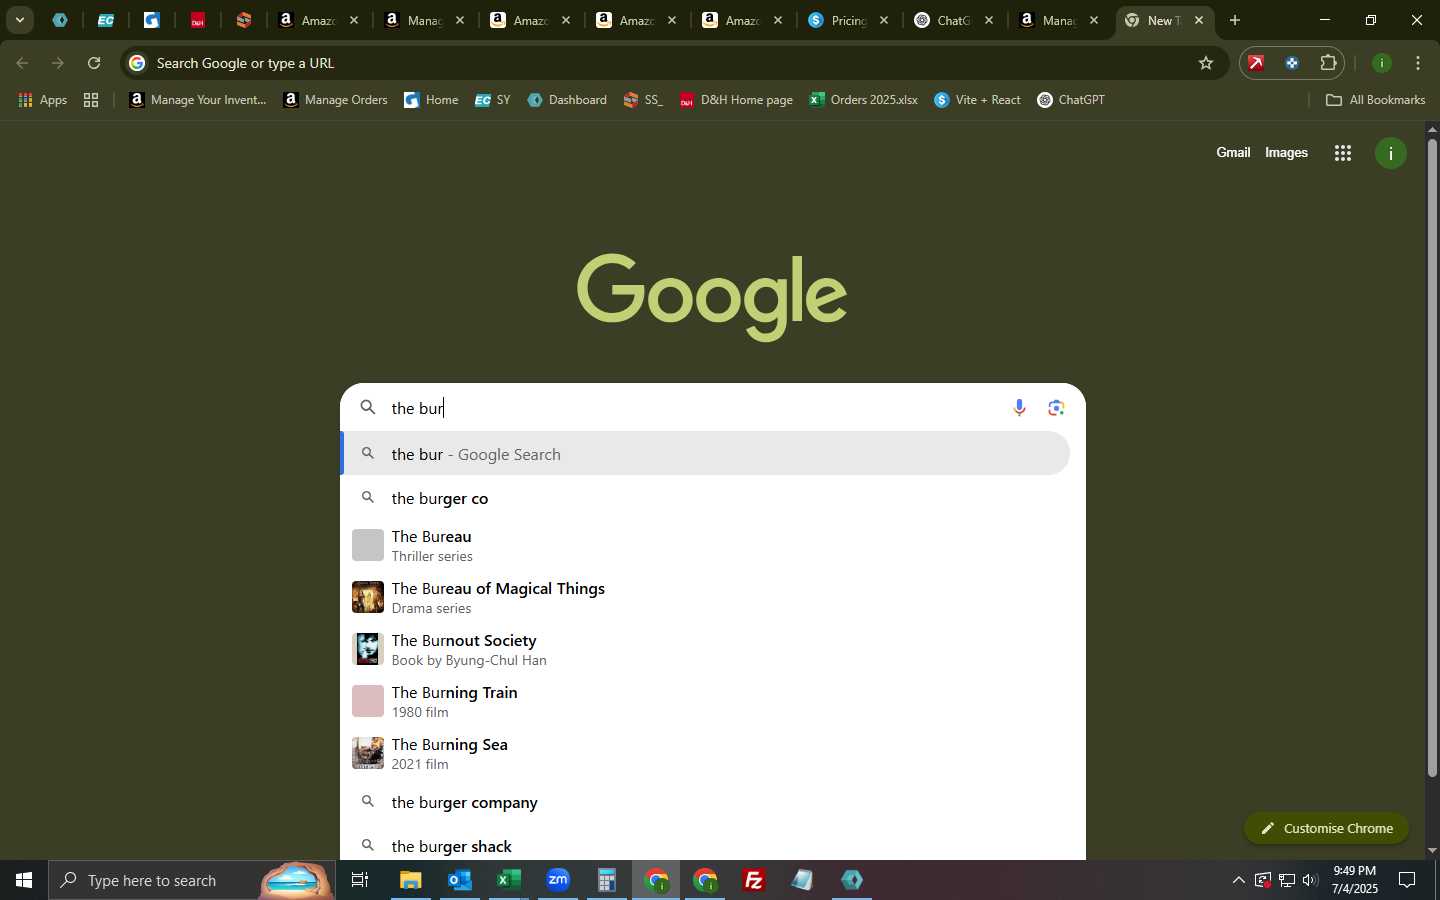Click the Windows taskbar search box
This screenshot has width=1440, height=900.
tap(192, 880)
